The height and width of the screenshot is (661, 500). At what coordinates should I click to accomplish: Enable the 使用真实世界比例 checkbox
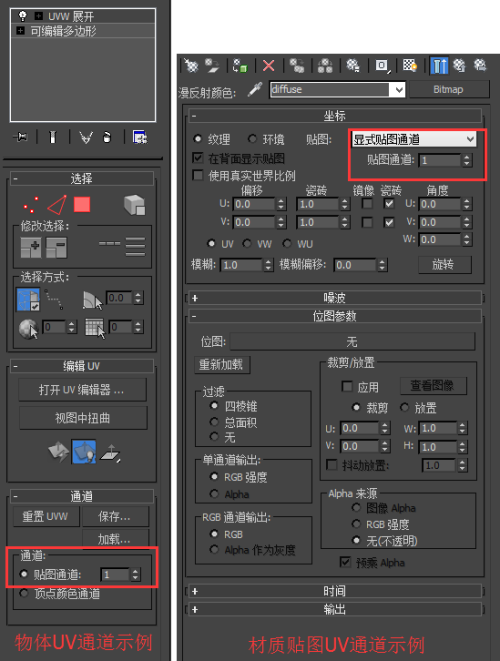point(198,175)
